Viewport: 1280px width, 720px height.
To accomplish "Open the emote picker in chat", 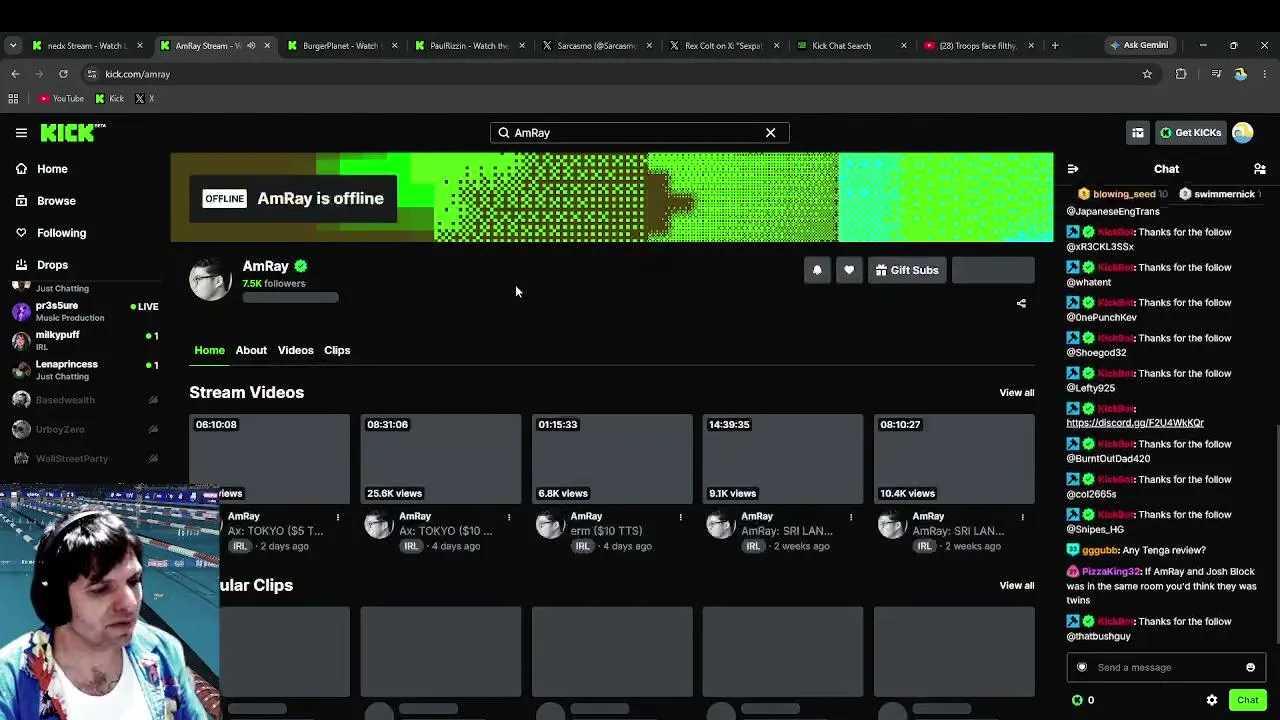I will tap(1250, 667).
